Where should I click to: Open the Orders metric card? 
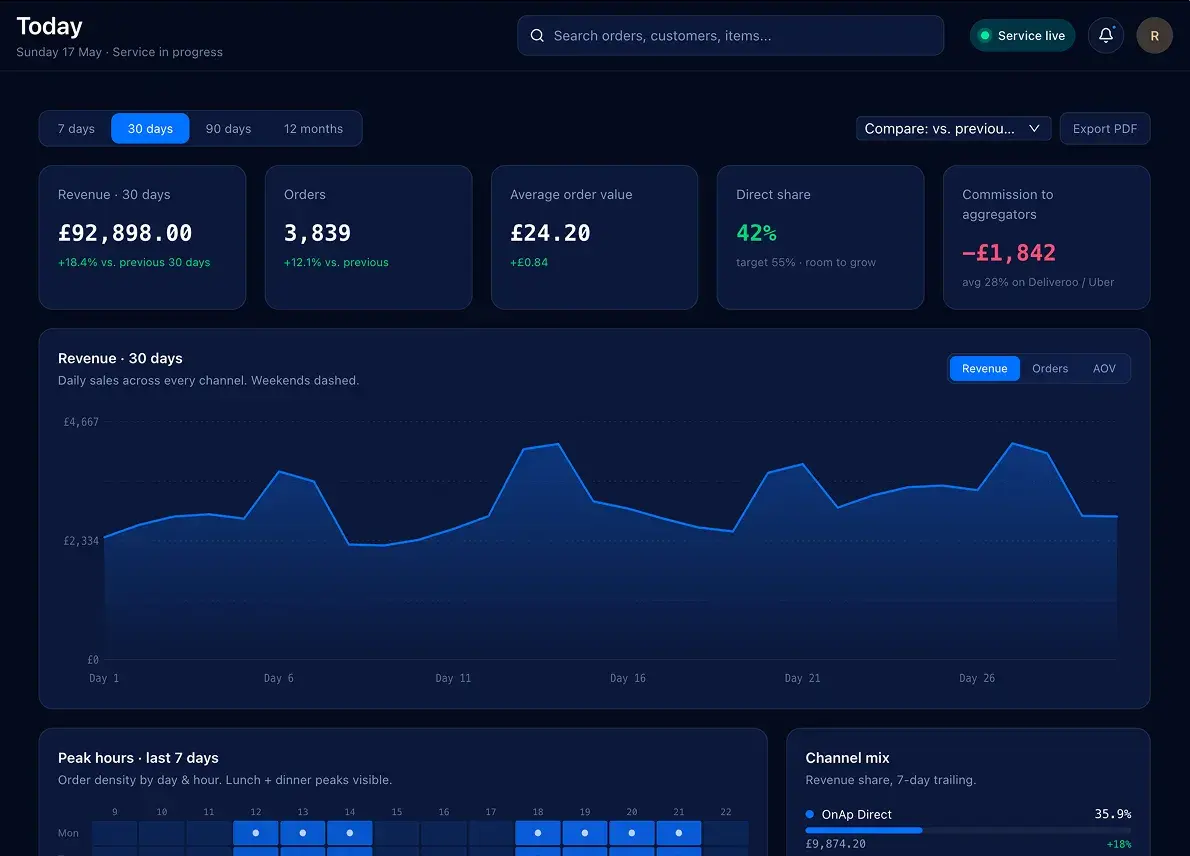click(368, 238)
